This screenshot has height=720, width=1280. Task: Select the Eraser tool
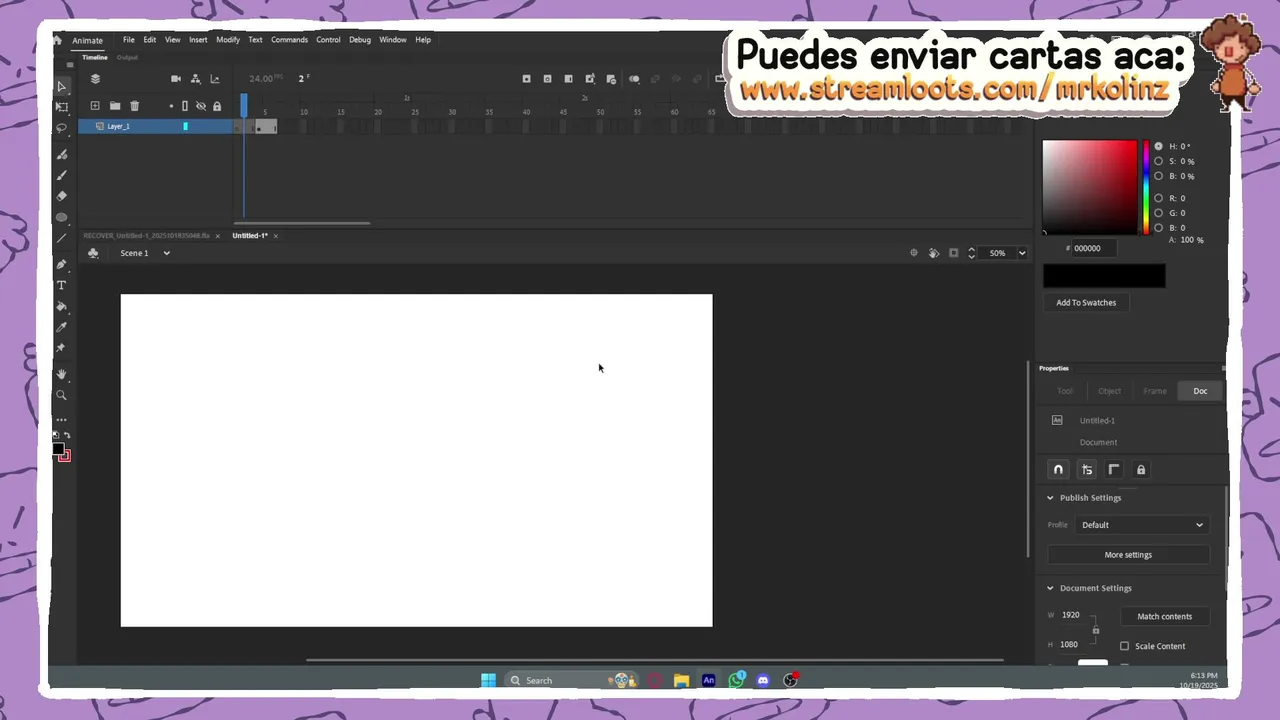pos(61,196)
